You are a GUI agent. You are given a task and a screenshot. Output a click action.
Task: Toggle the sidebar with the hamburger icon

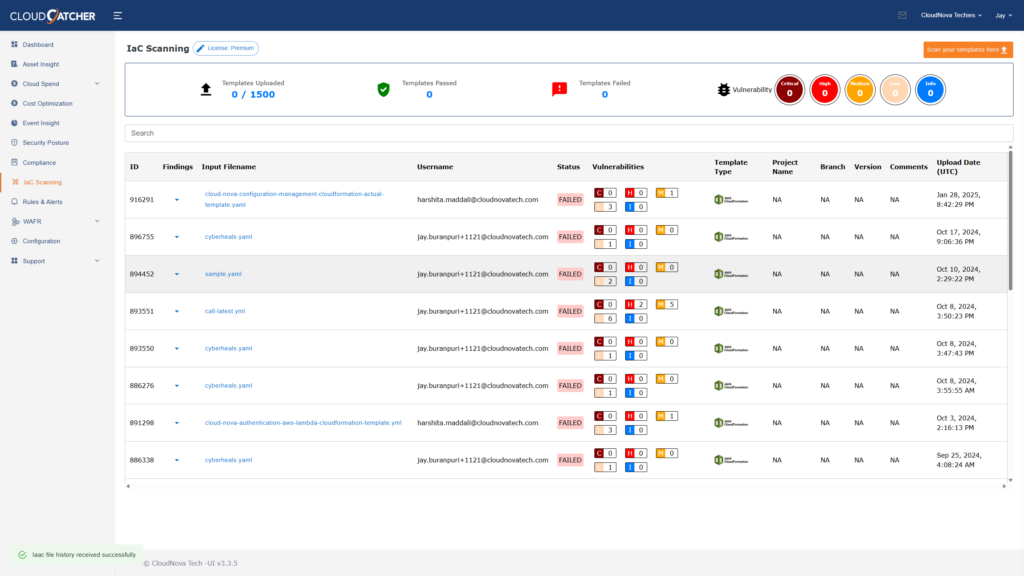click(117, 15)
